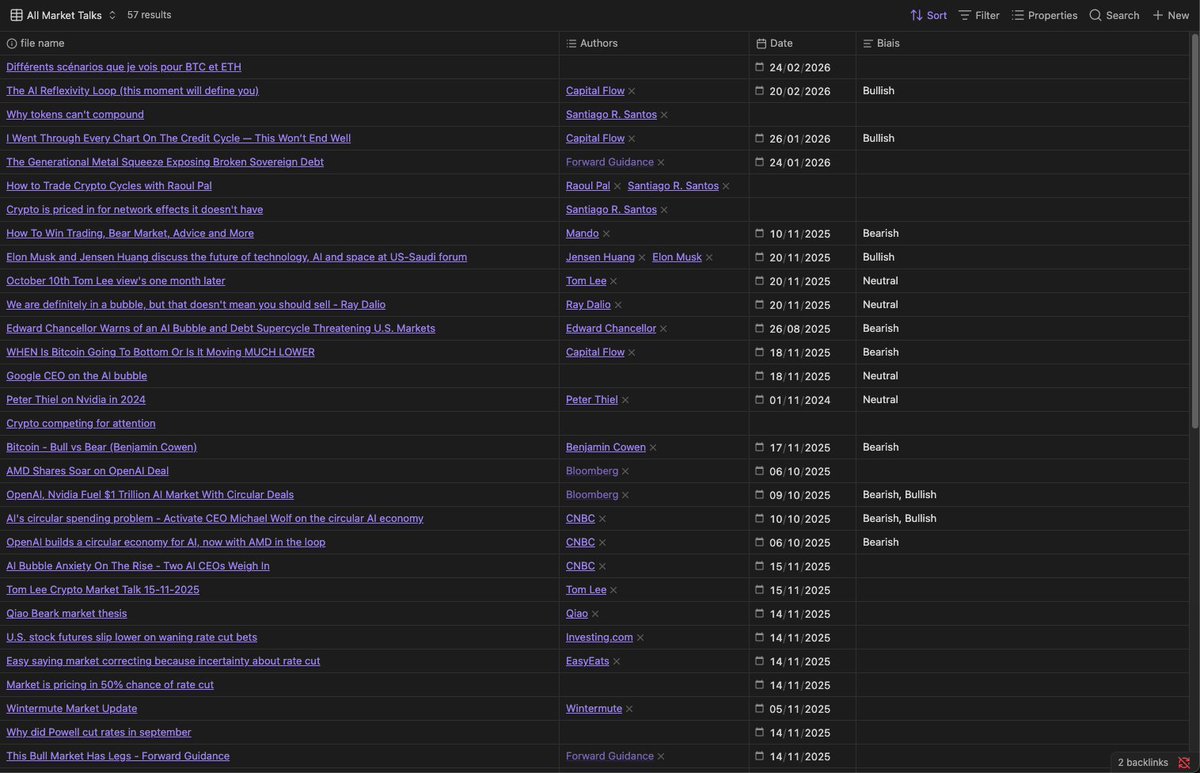The width and height of the screenshot is (1200, 773).
Task: Remove Mando author tag
Action: pos(606,234)
